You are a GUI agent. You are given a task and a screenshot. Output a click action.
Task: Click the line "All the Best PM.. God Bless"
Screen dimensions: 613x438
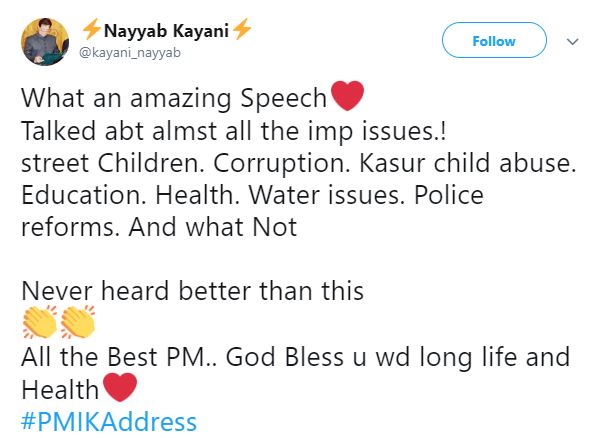point(295,356)
